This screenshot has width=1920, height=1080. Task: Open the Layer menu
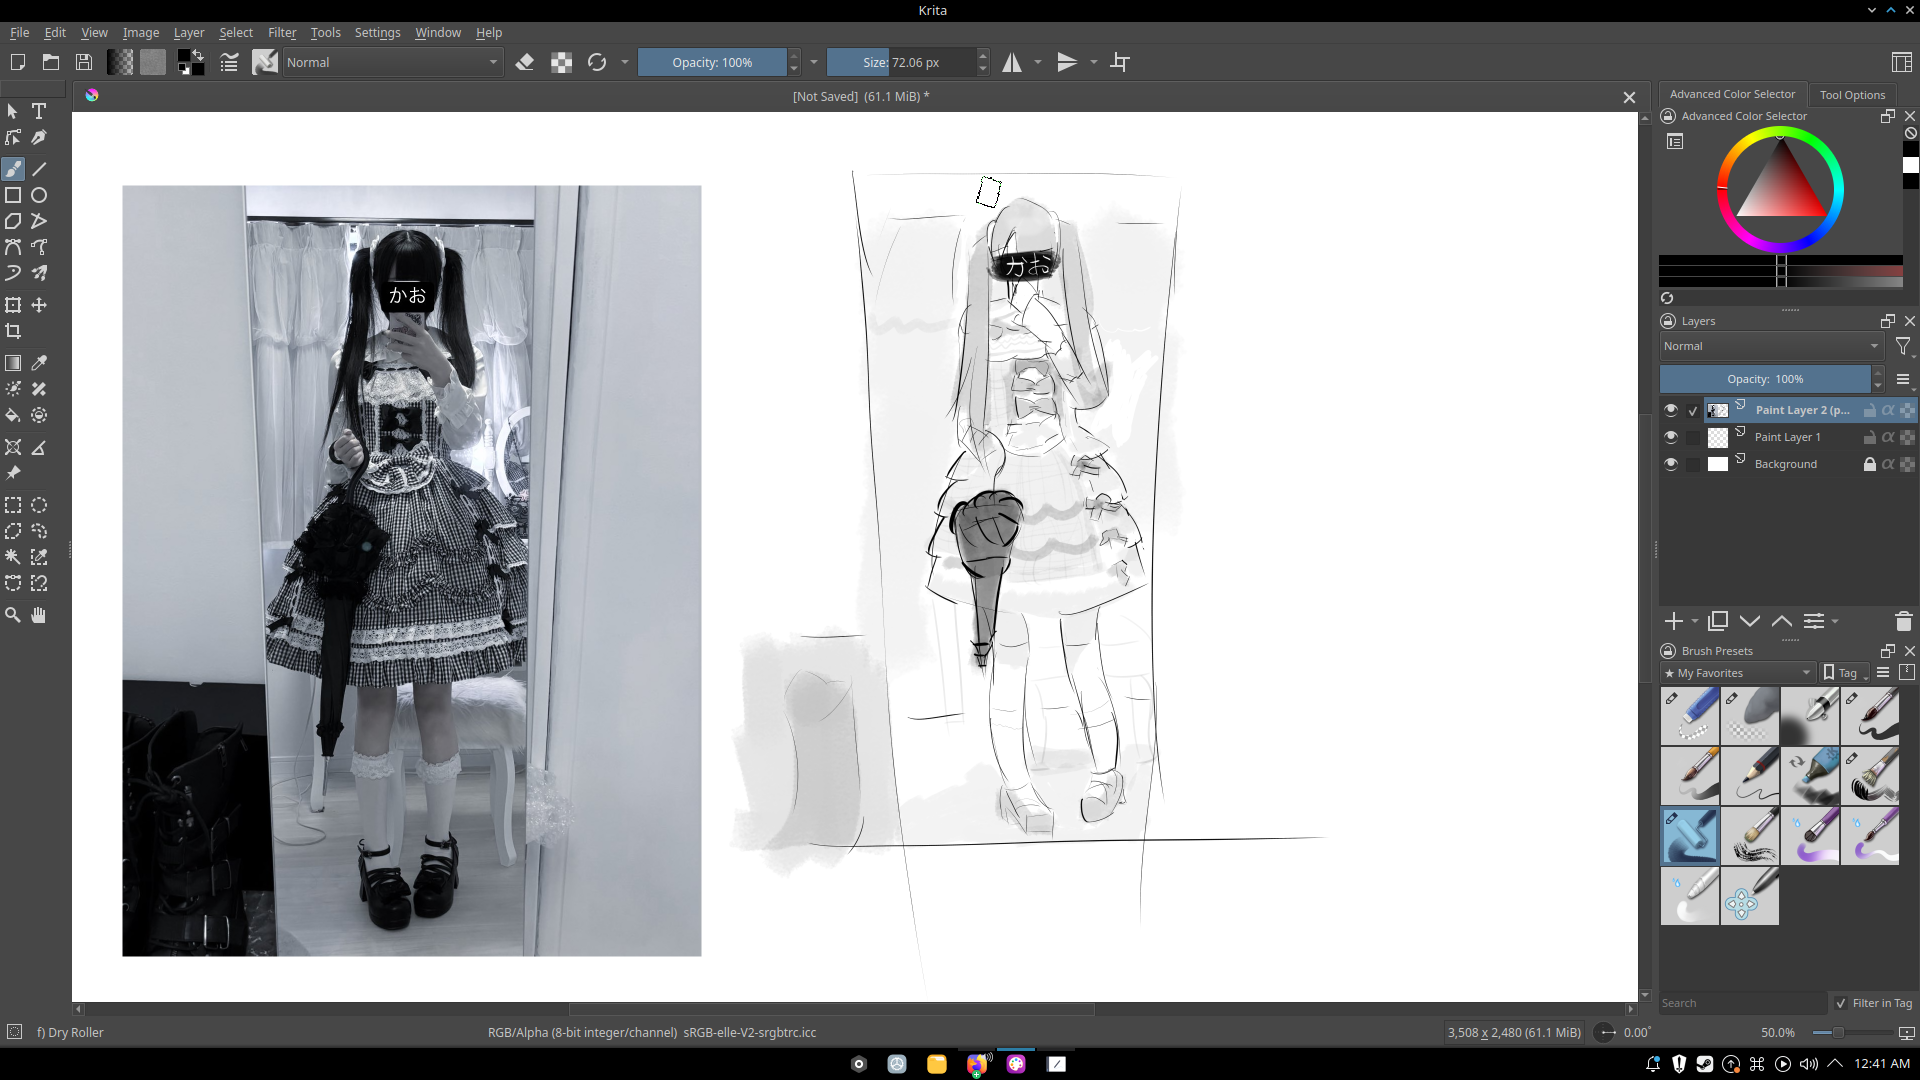click(x=188, y=32)
